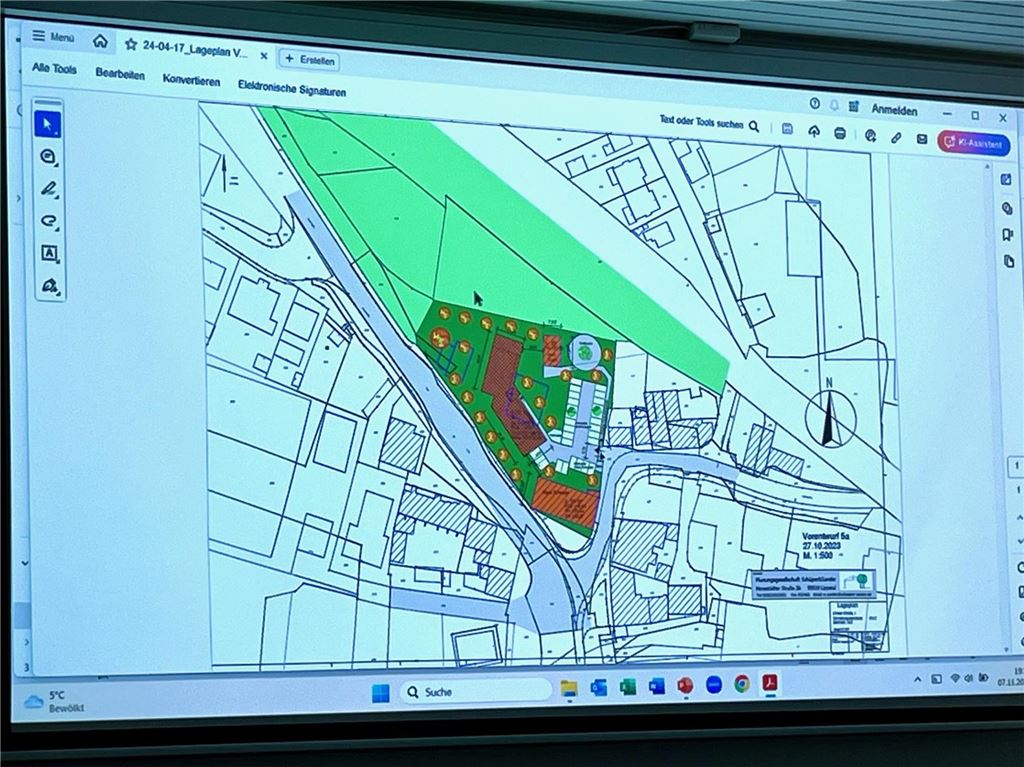Open the Bearbeiten menu

[x=120, y=74]
